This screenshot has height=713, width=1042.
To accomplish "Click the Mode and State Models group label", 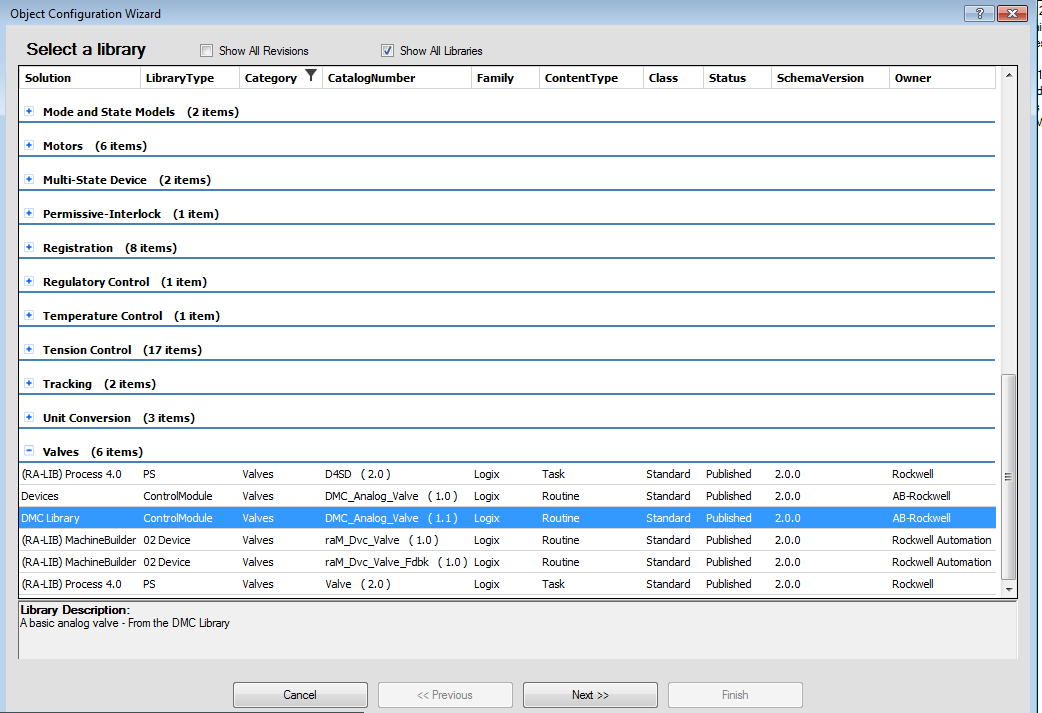I will click(109, 112).
